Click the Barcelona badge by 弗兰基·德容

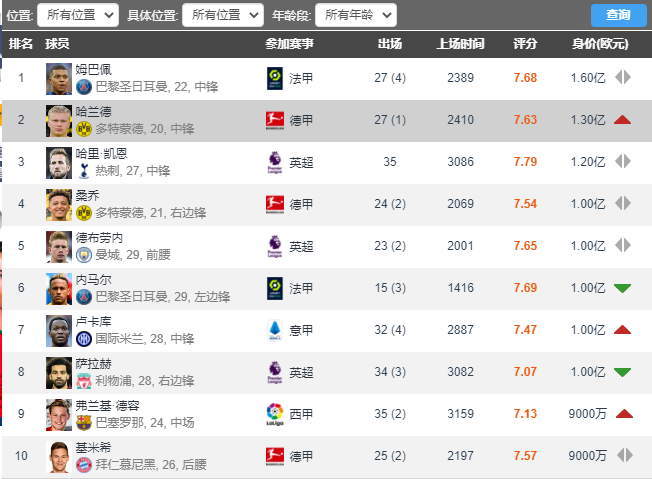click(84, 423)
